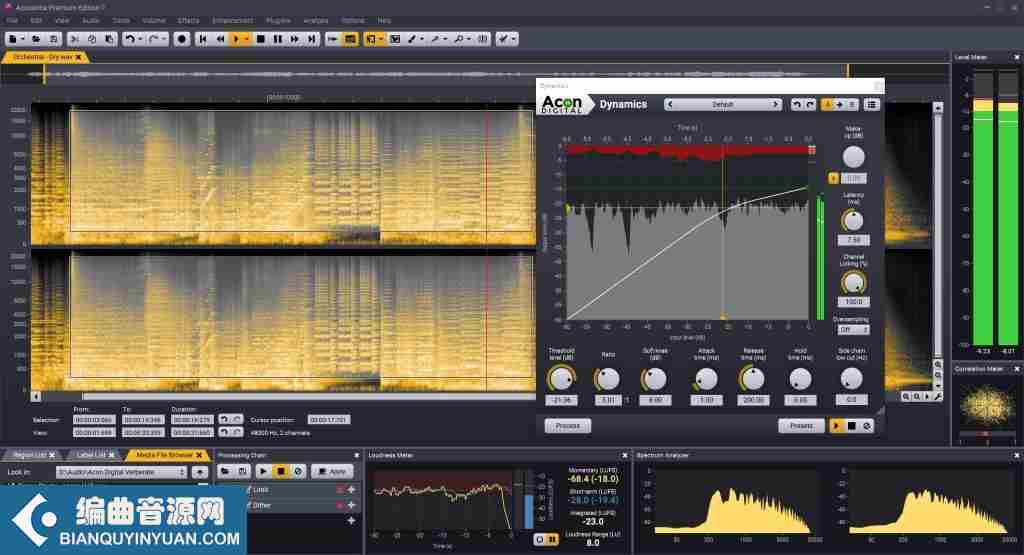Open the play mode dropdown arrow
The width and height of the screenshot is (1024, 555).
[x=247, y=39]
